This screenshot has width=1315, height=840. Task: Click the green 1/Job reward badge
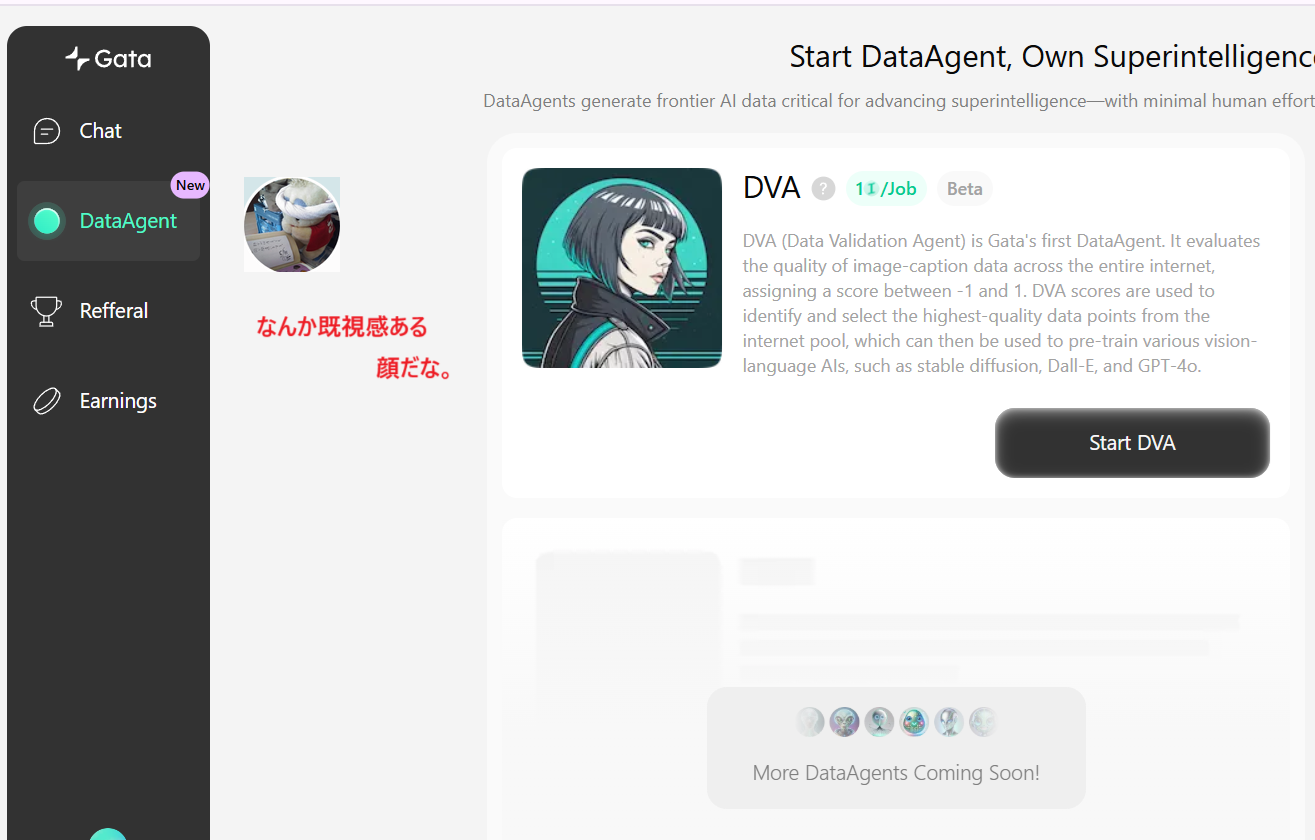(886, 188)
